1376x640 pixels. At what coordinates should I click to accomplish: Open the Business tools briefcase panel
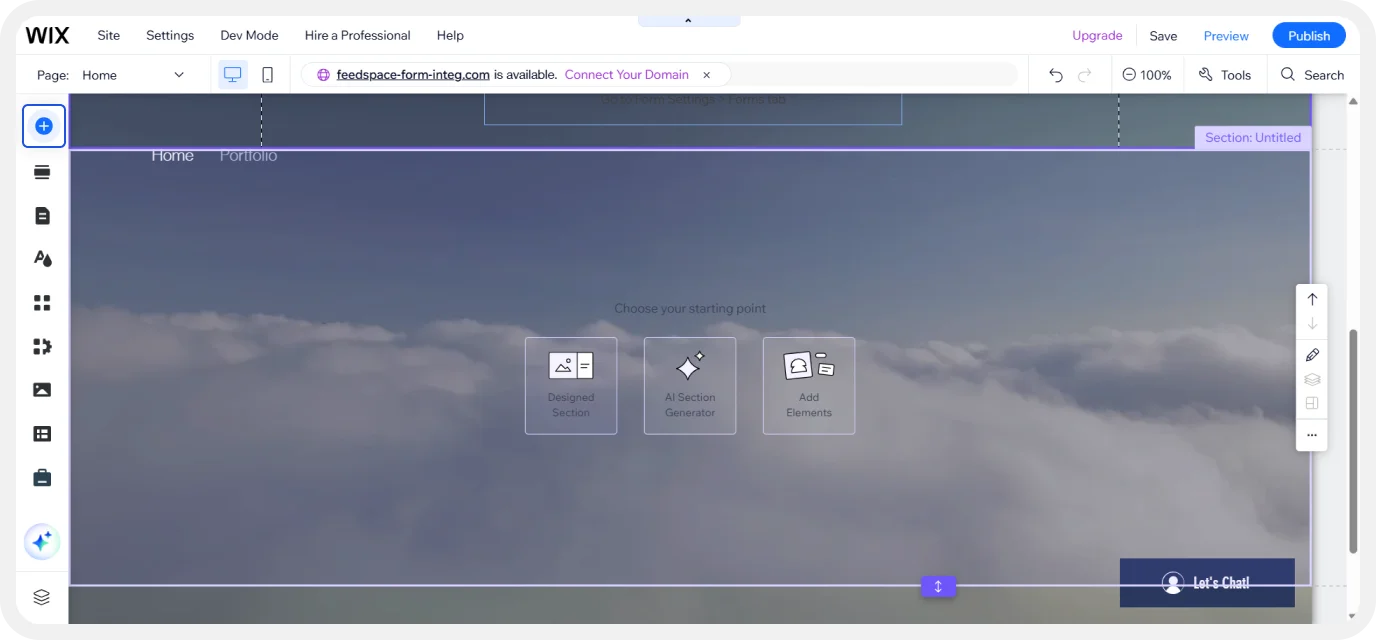point(42,477)
